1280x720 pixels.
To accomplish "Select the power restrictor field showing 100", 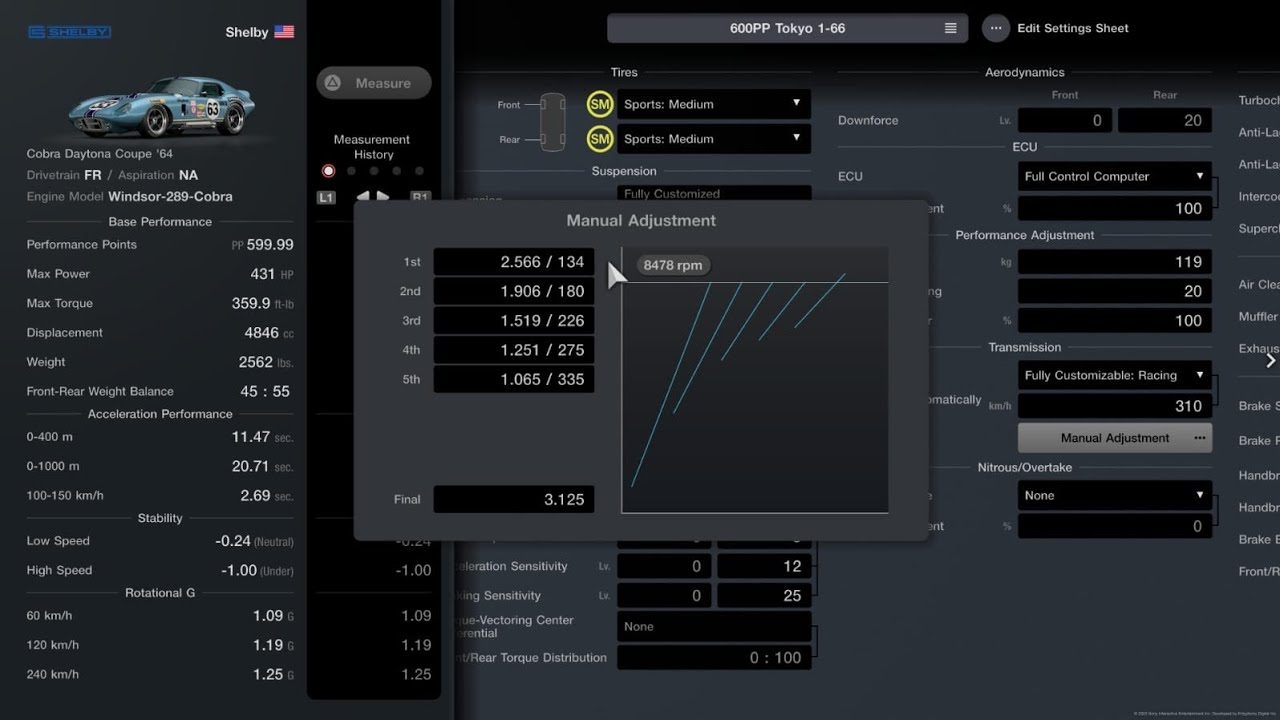I will pos(1115,320).
